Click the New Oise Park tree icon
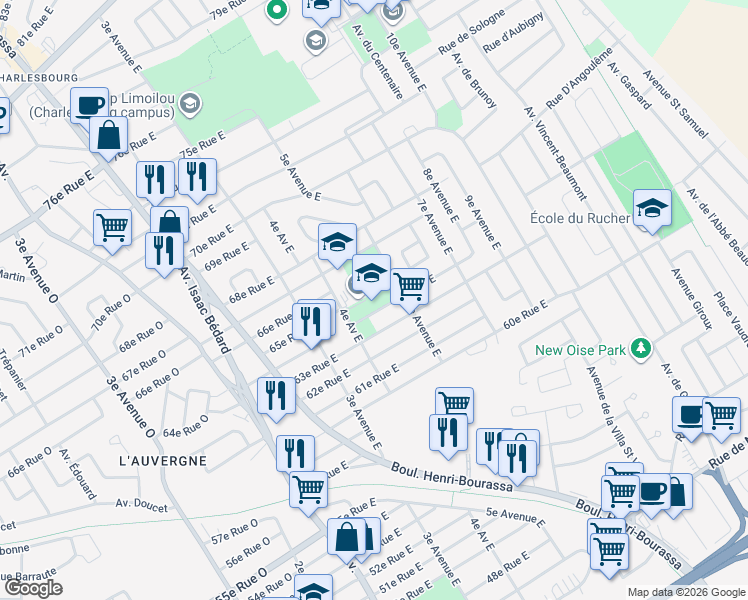Viewport: 748px width, 600px height. point(641,349)
